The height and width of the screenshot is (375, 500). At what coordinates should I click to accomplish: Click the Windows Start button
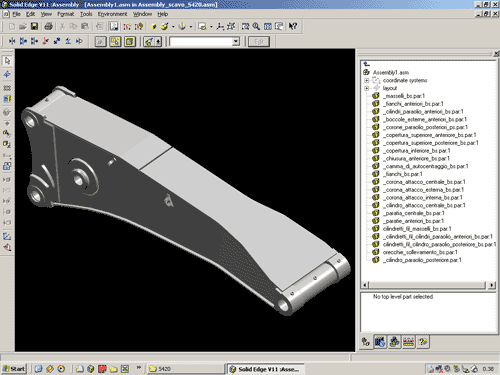[14, 369]
